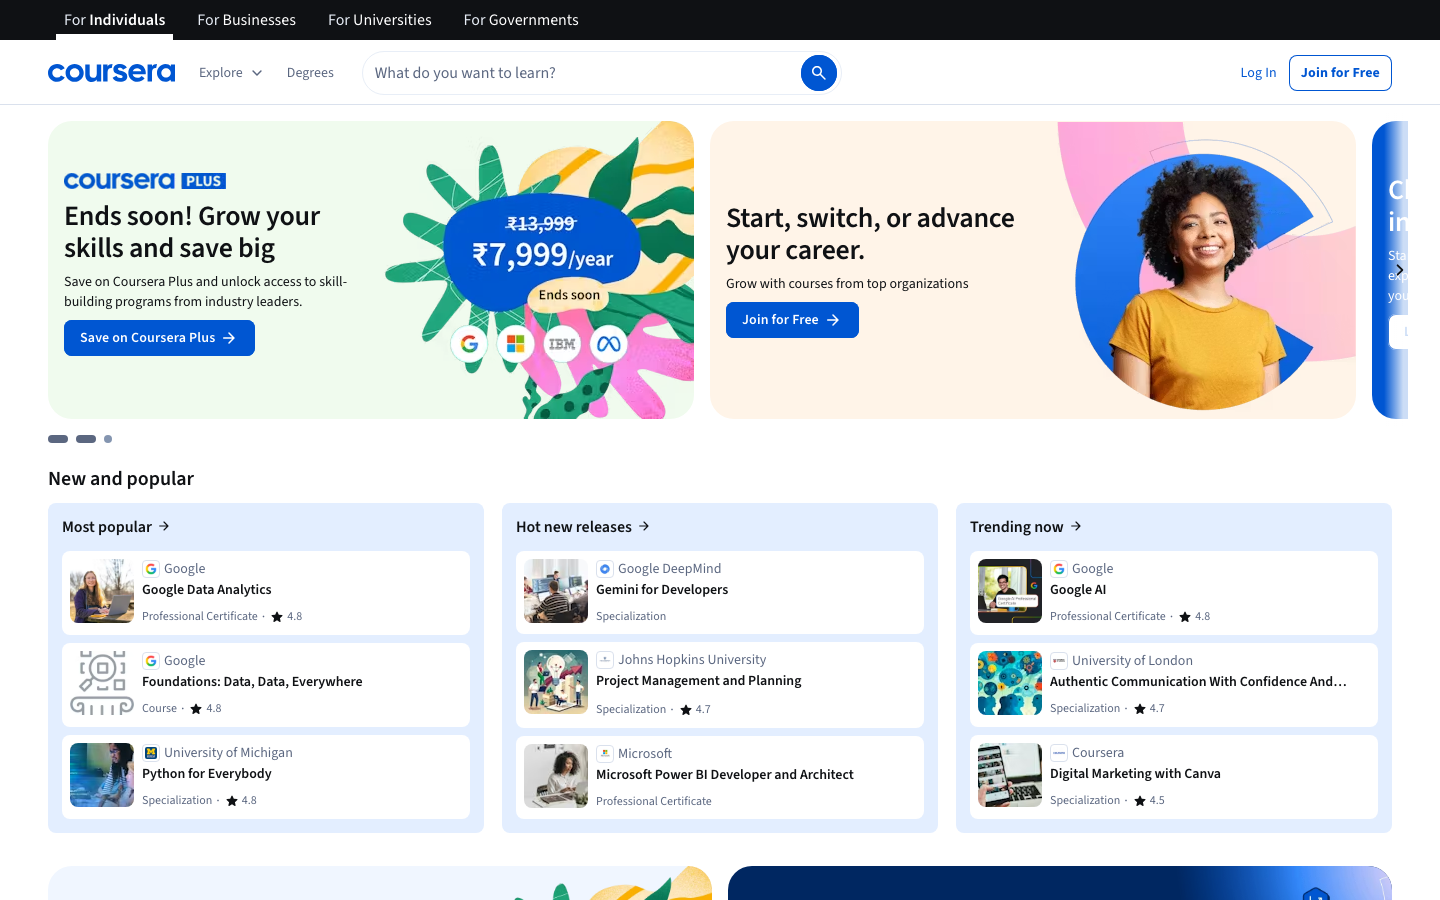This screenshot has width=1440, height=900.
Task: Click the 'New and popular' heading
Action: click(x=121, y=478)
